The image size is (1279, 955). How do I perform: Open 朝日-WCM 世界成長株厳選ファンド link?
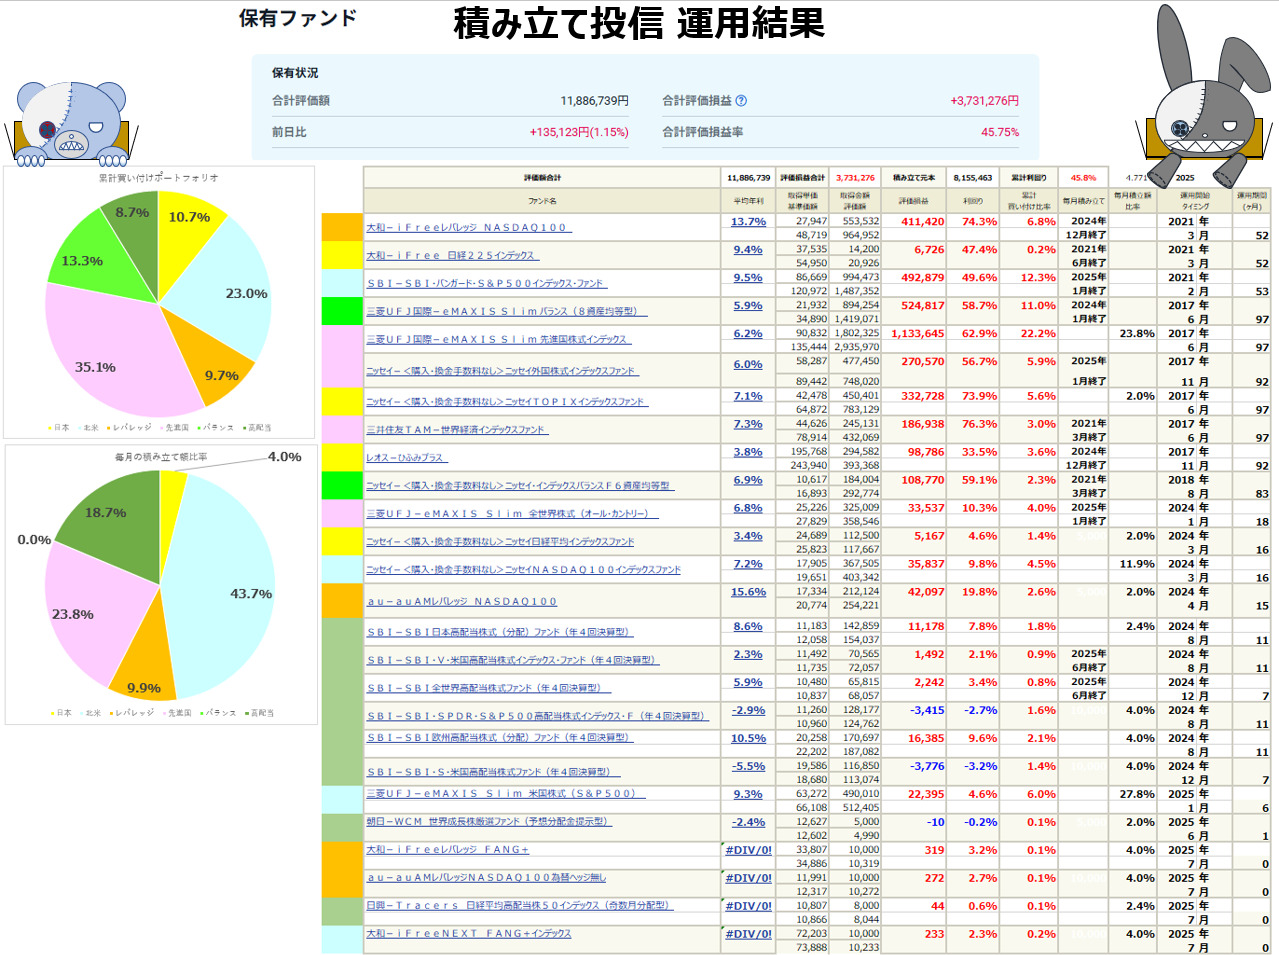(x=489, y=822)
